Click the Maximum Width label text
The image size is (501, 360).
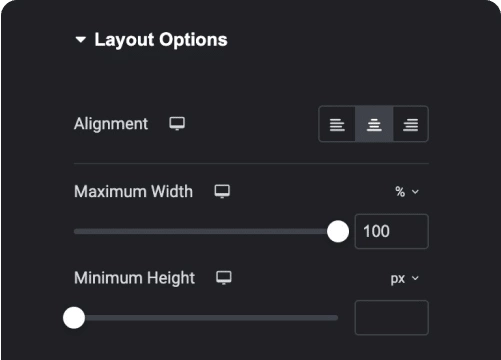[133, 191]
